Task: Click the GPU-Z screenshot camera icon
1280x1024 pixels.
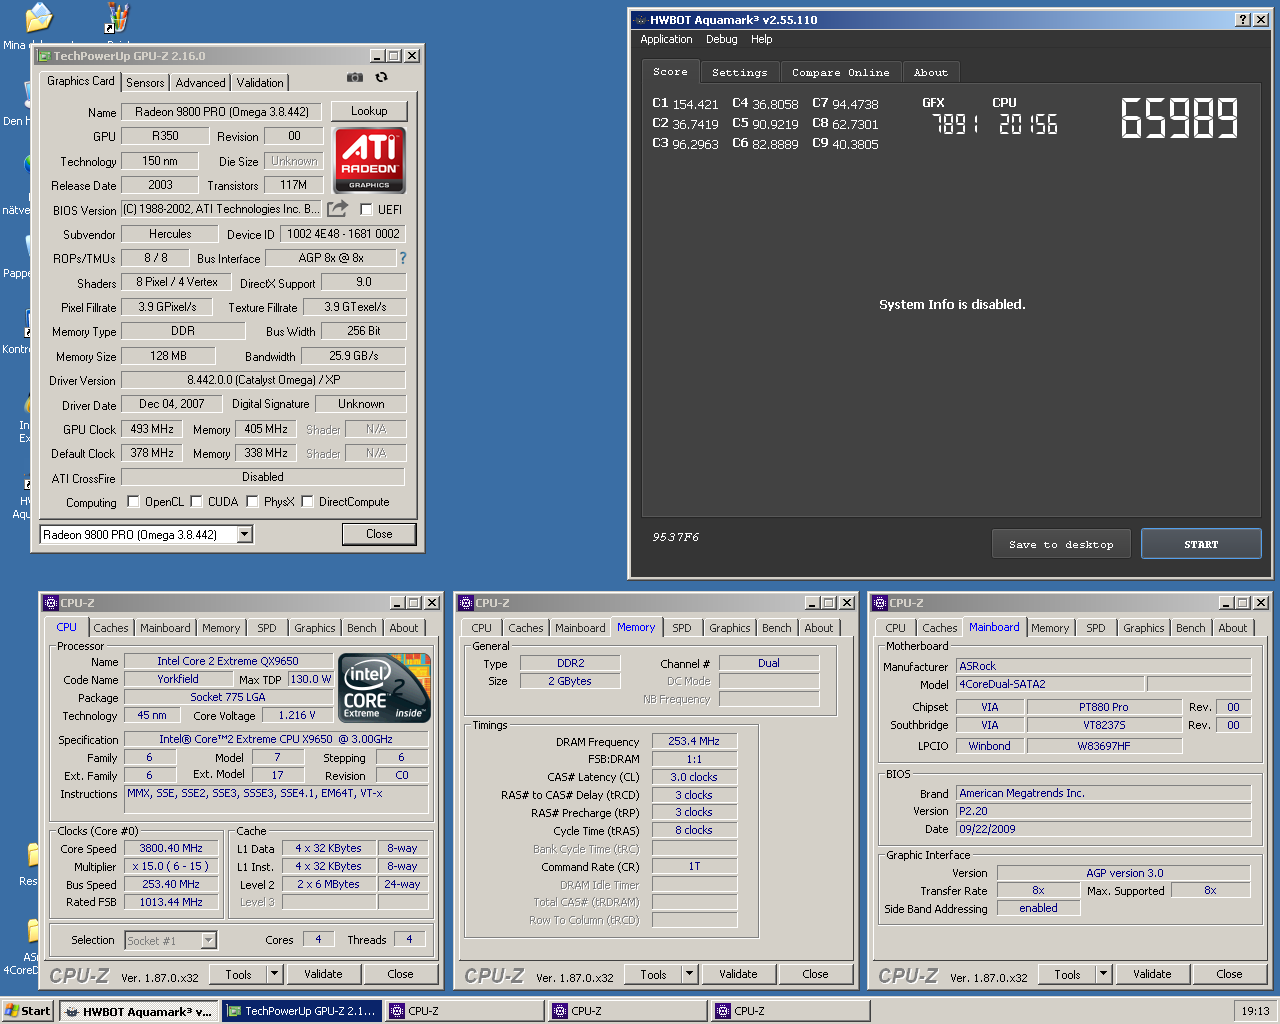Action: pyautogui.click(x=355, y=77)
